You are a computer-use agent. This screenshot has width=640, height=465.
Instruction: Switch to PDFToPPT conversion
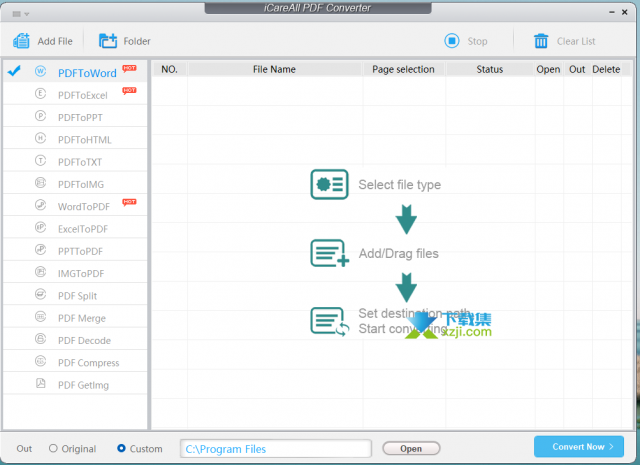coord(75,116)
